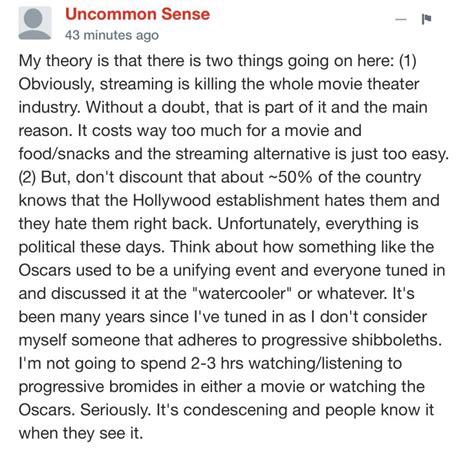
Task: Click the "food/snacks" text
Action: point(64,154)
